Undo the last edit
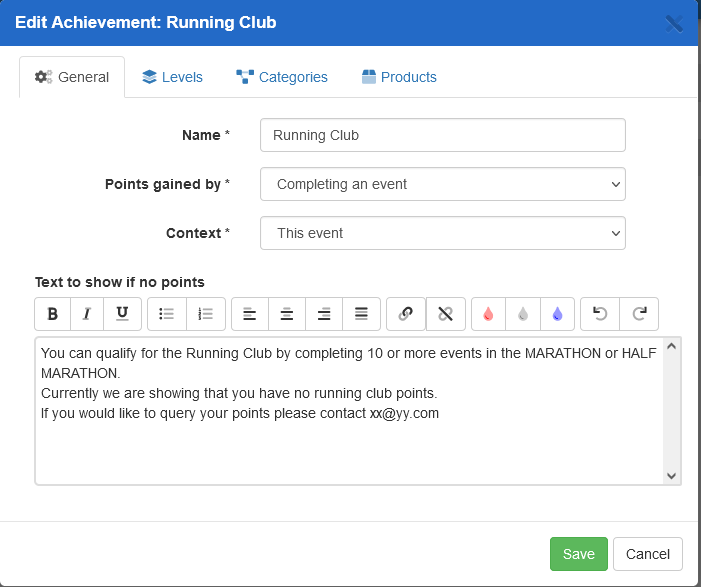The image size is (701, 587). (x=600, y=314)
